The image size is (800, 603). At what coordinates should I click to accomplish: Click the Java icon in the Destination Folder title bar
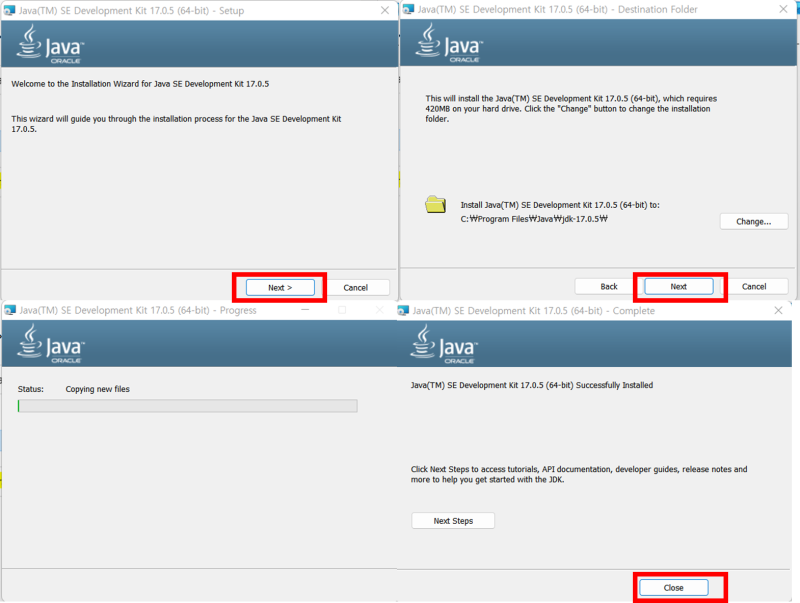pos(408,10)
